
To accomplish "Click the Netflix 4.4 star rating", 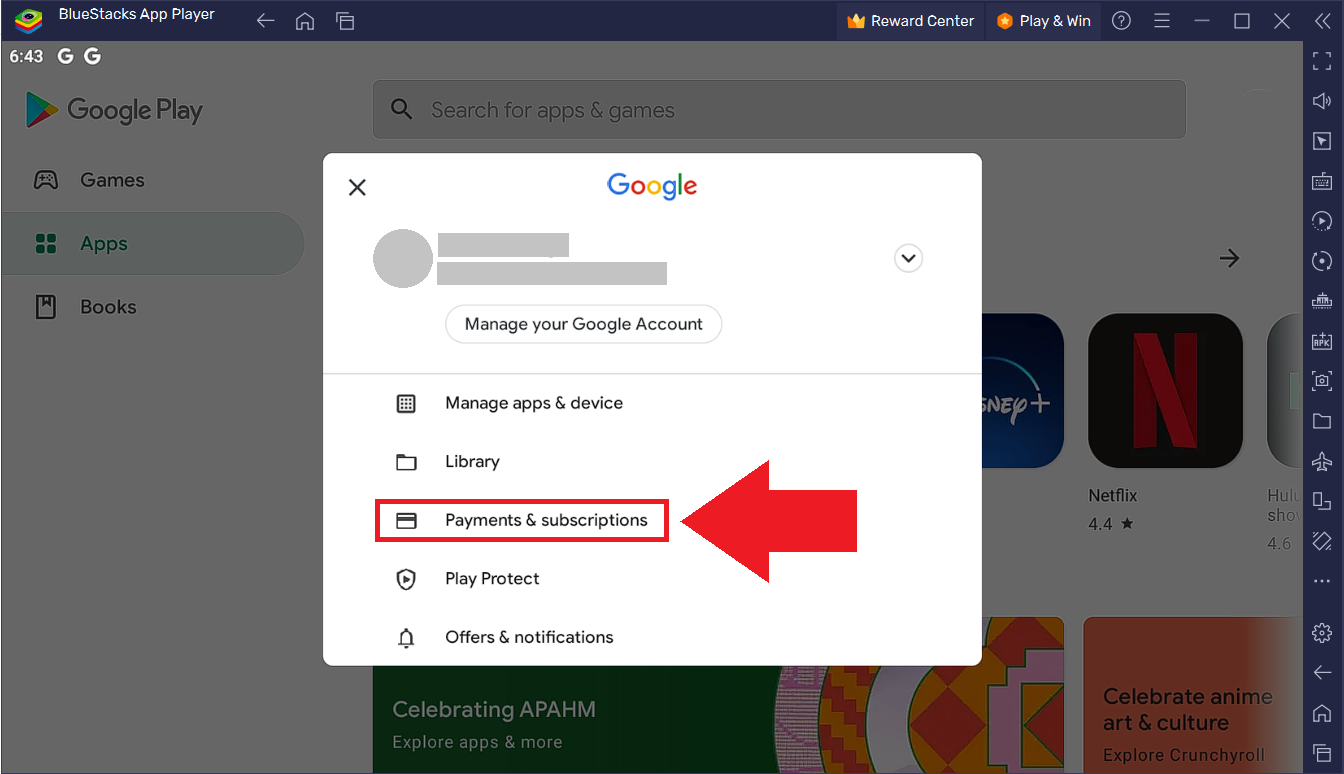I will tap(1111, 524).
